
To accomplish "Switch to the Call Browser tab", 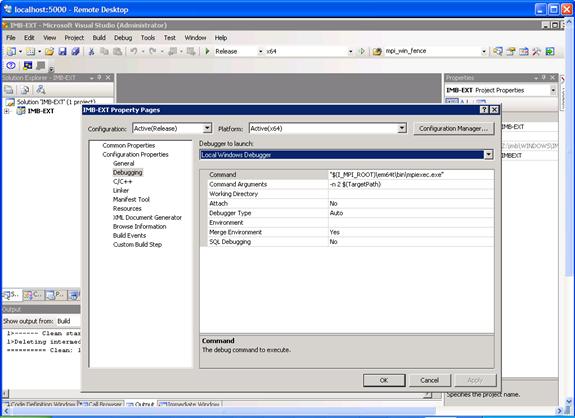I will 101,404.
